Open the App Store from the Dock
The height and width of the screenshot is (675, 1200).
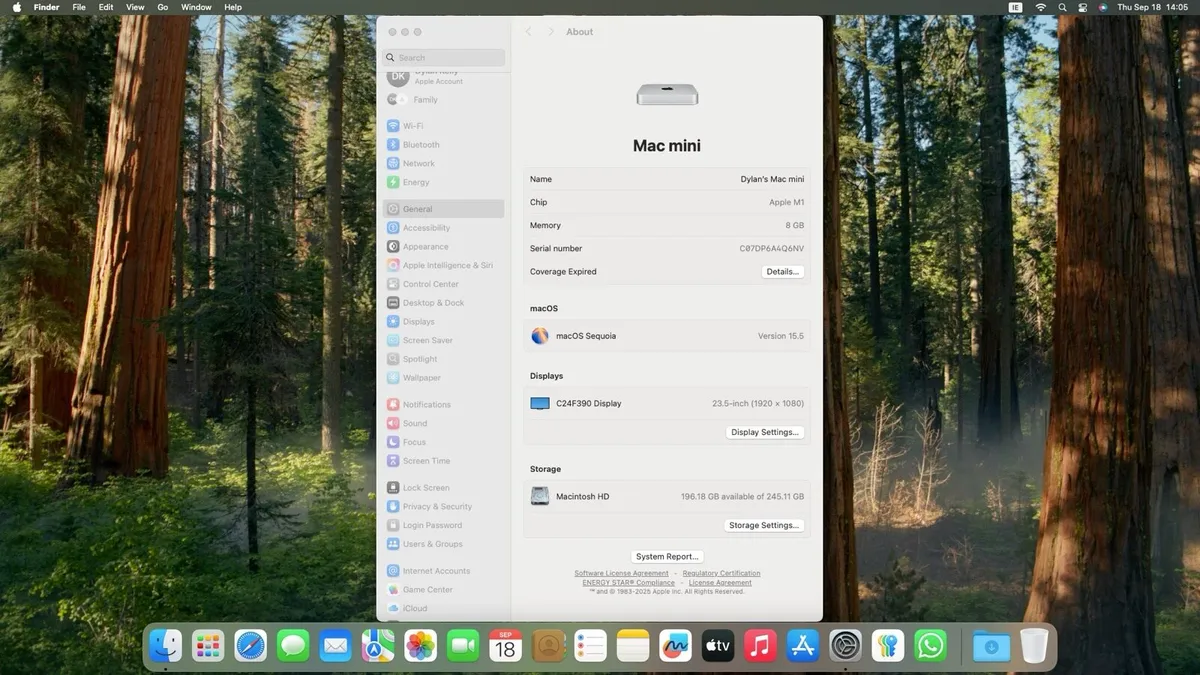coord(803,646)
